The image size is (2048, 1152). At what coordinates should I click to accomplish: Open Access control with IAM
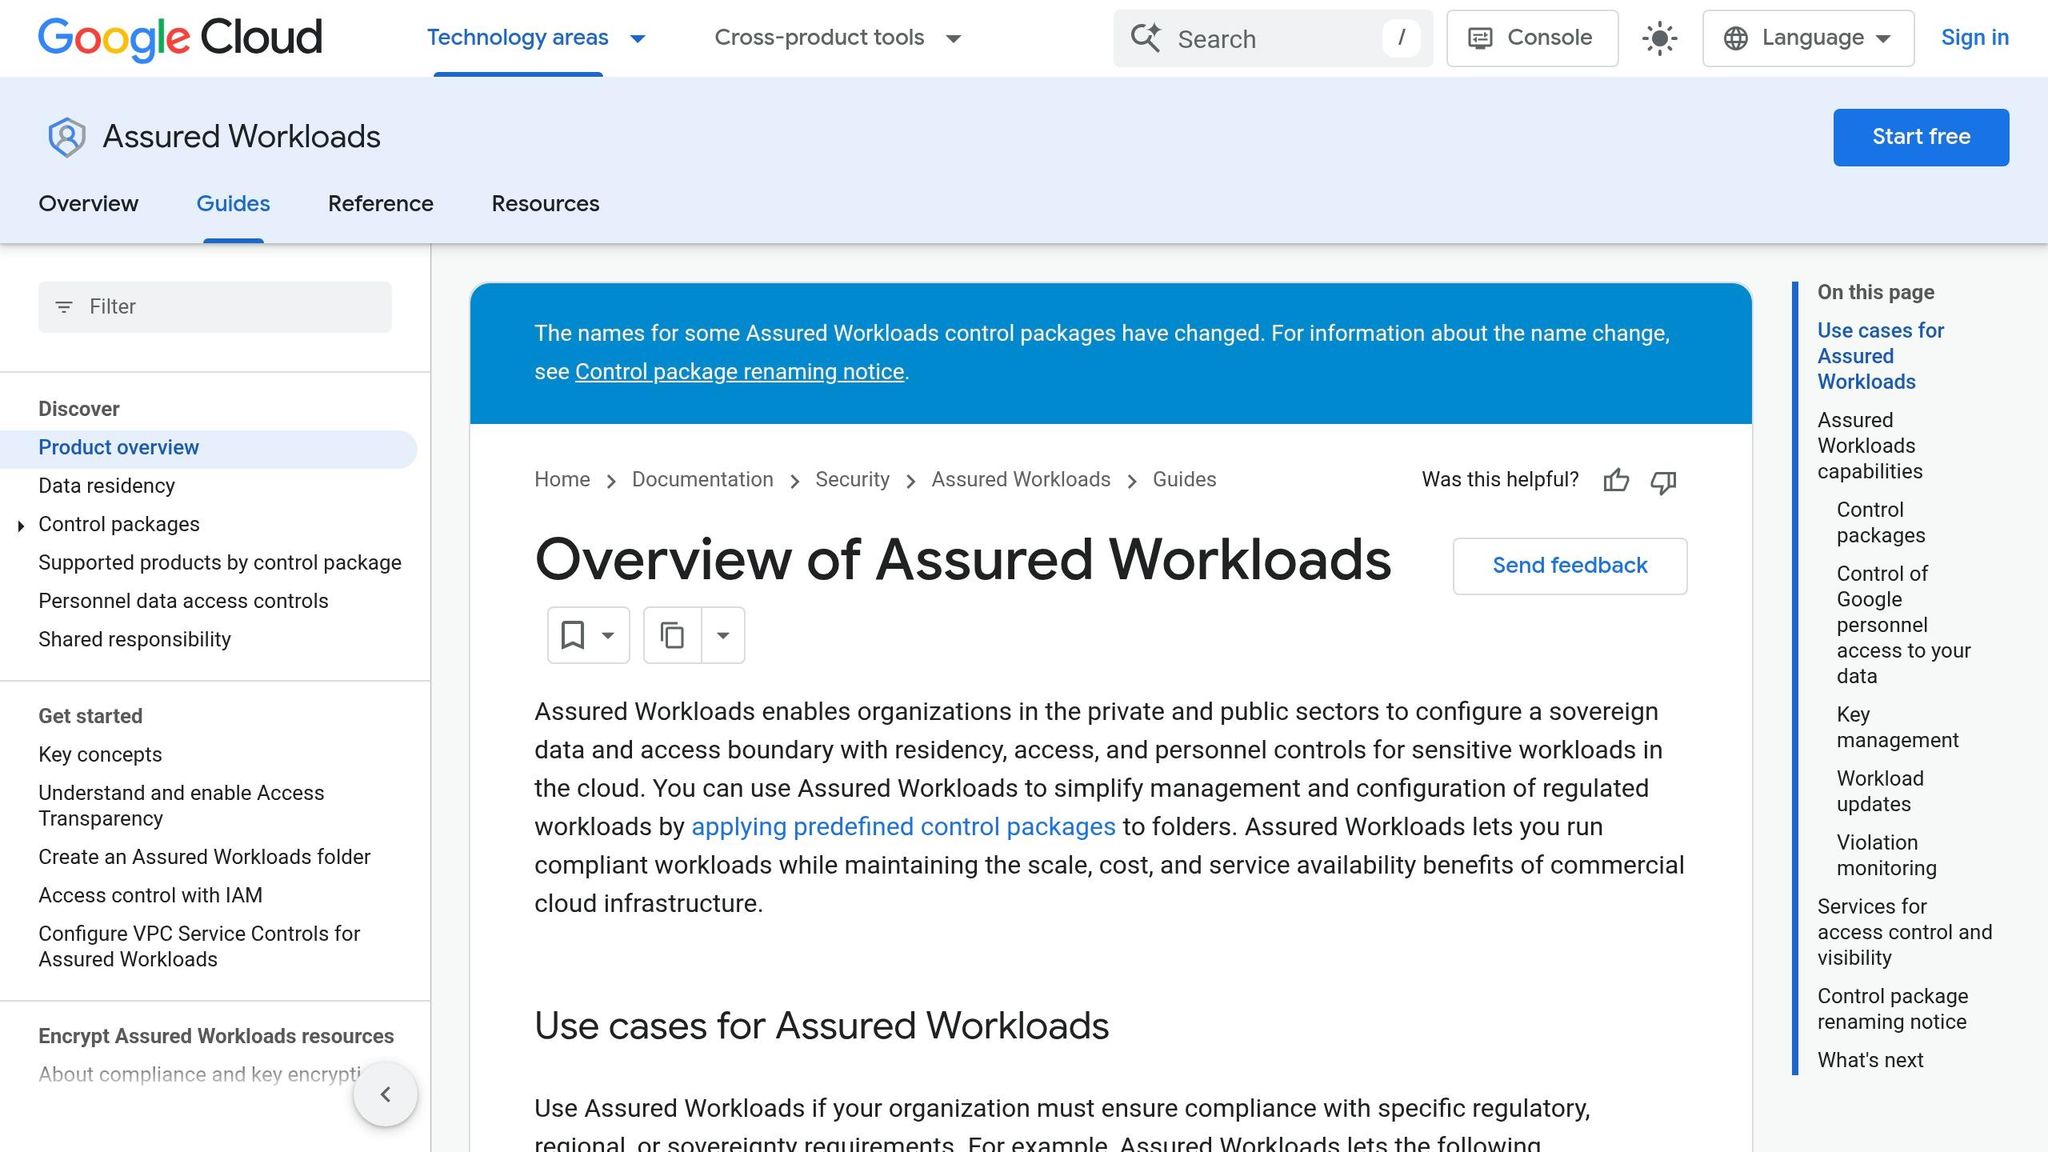[x=150, y=896]
